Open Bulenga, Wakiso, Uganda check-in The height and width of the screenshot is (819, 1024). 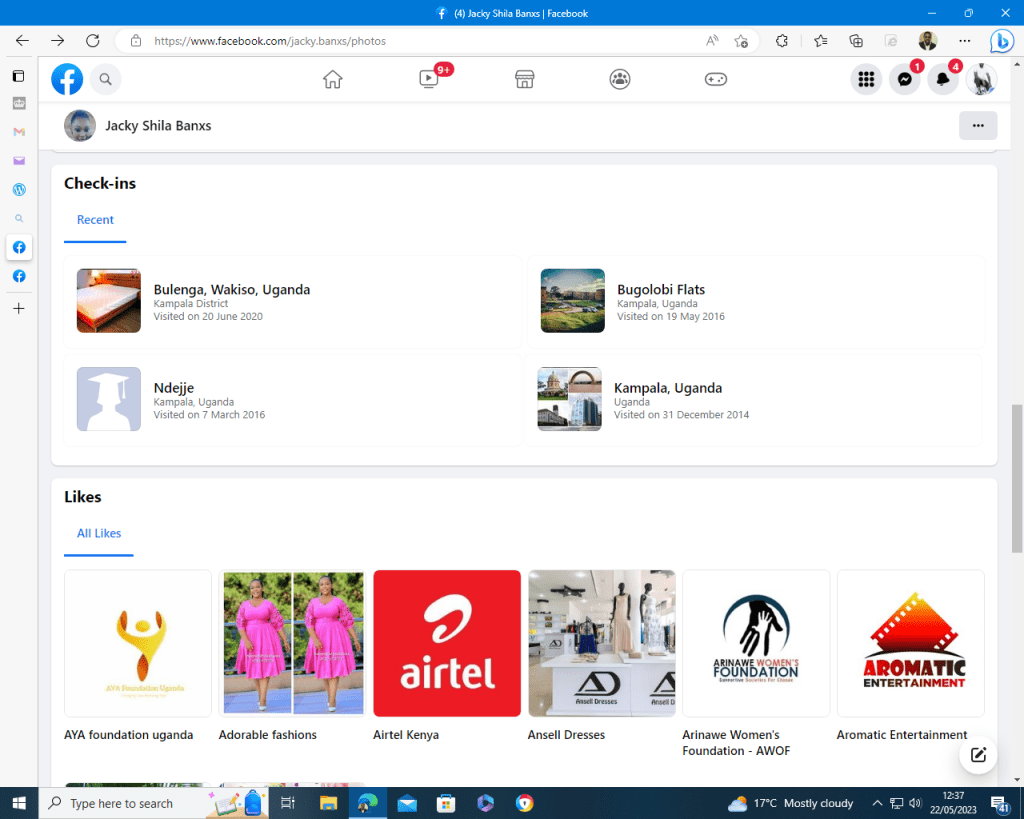(x=231, y=290)
